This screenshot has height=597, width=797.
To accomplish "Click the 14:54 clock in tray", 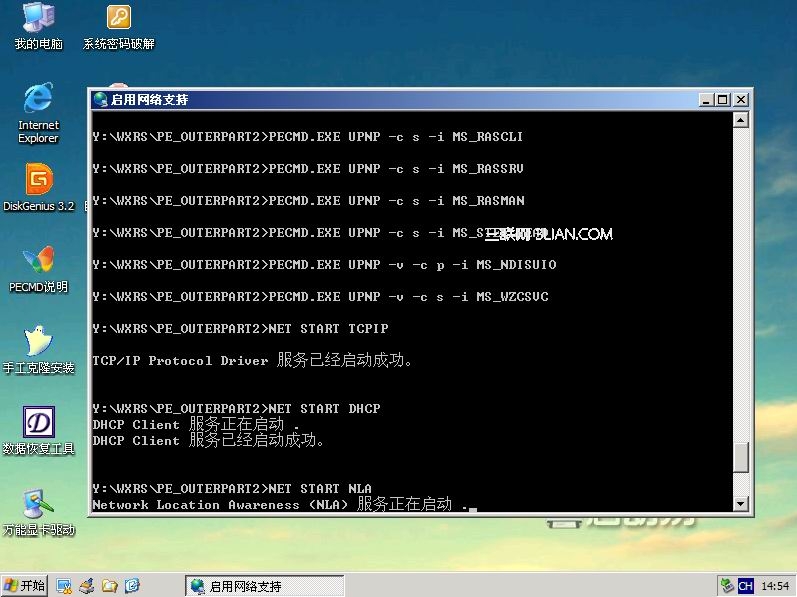I will 775,586.
